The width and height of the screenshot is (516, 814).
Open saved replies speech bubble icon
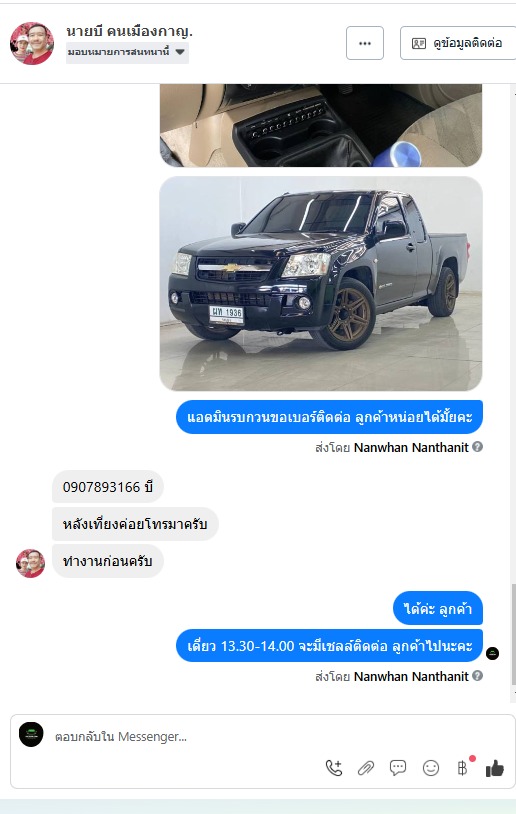(398, 767)
